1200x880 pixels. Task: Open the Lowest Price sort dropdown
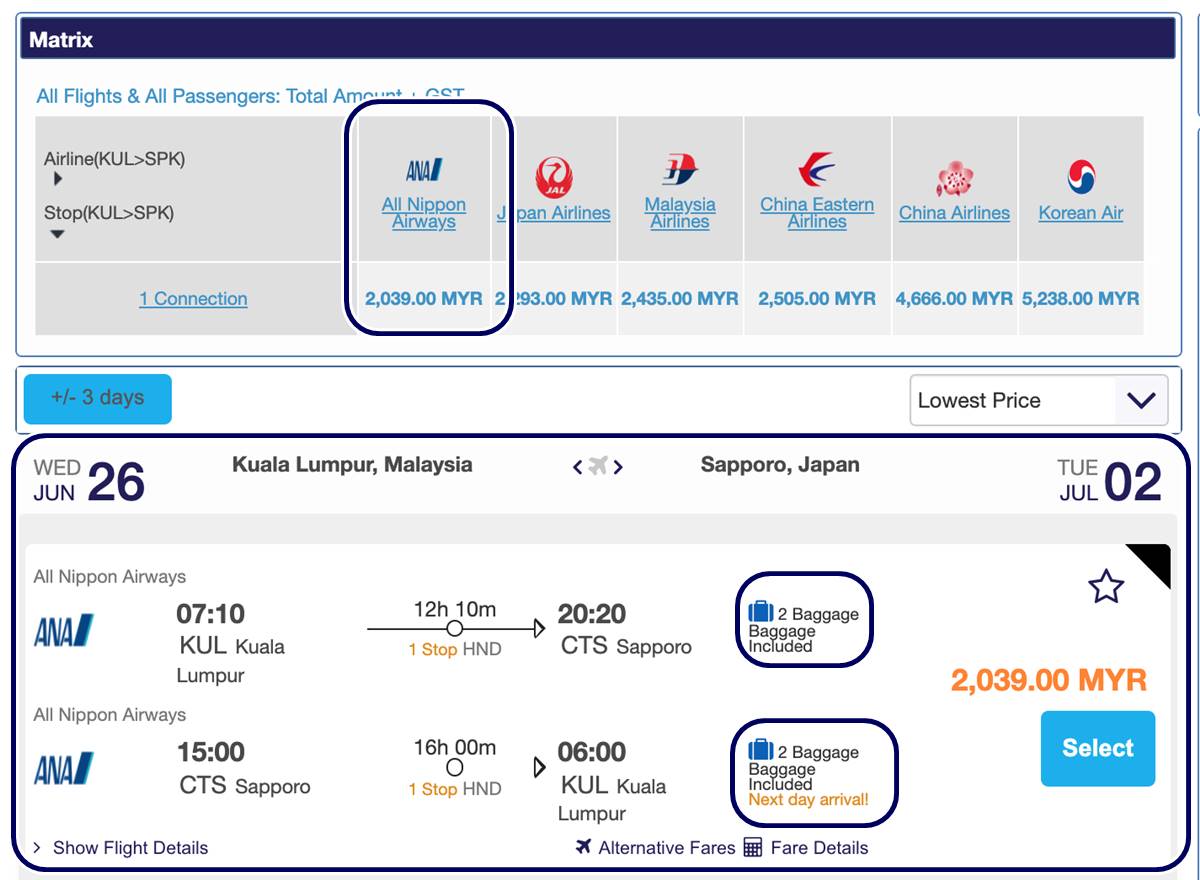click(1039, 400)
